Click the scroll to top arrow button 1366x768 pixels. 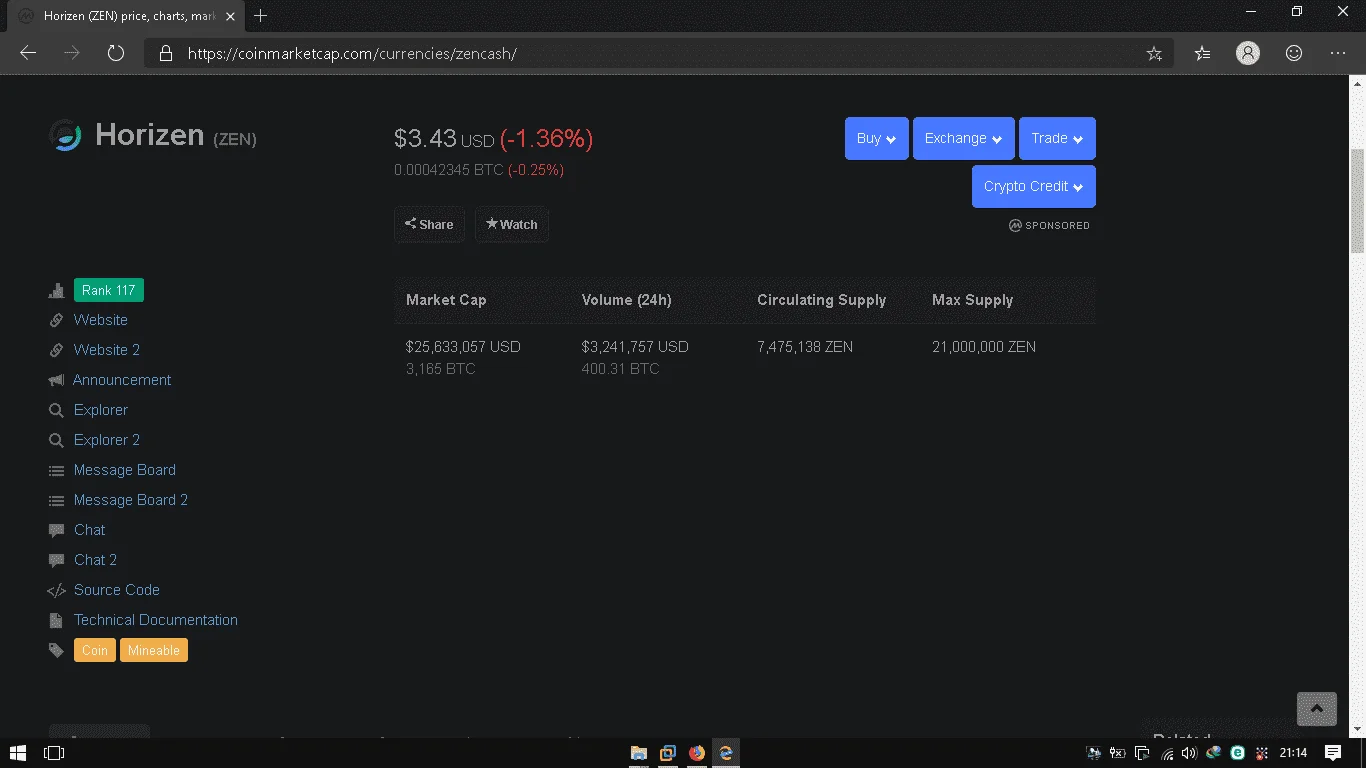click(1317, 709)
